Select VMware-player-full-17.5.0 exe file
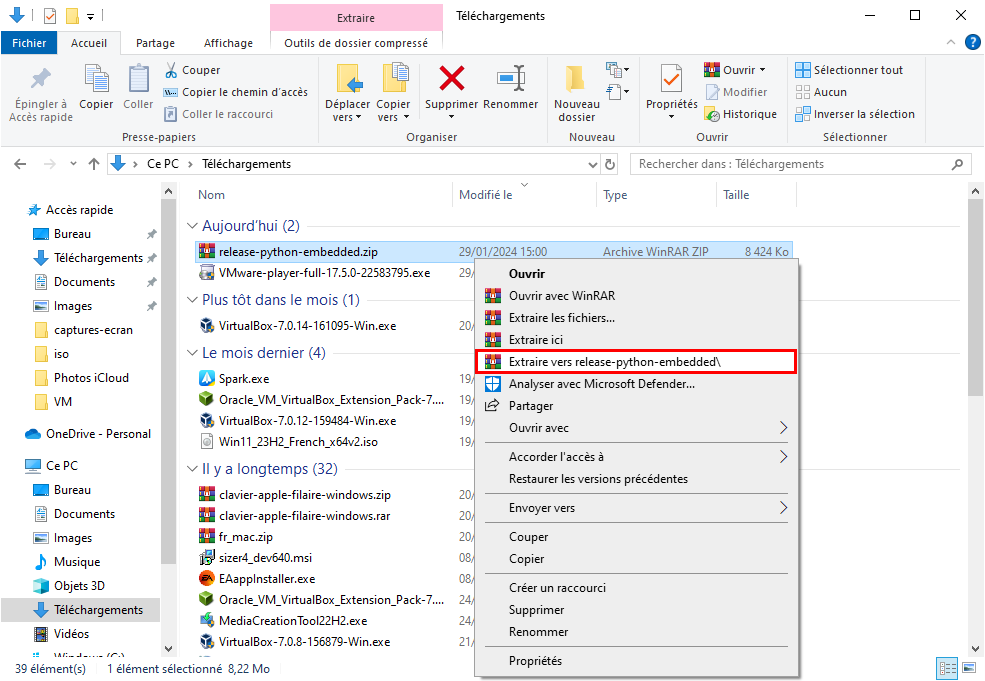This screenshot has height=681, width=985. coord(324,273)
